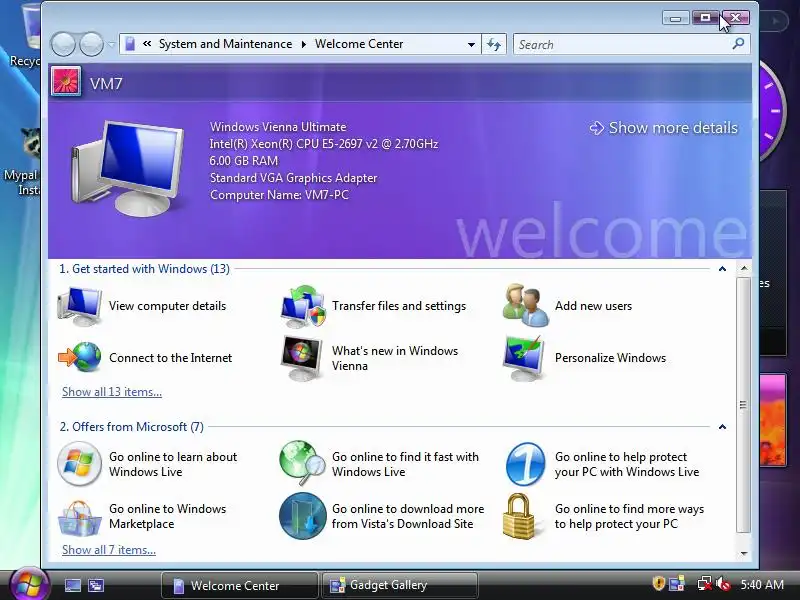The image size is (800, 600).
Task: Open the recent pages dropdown arrow
Action: coord(111,44)
